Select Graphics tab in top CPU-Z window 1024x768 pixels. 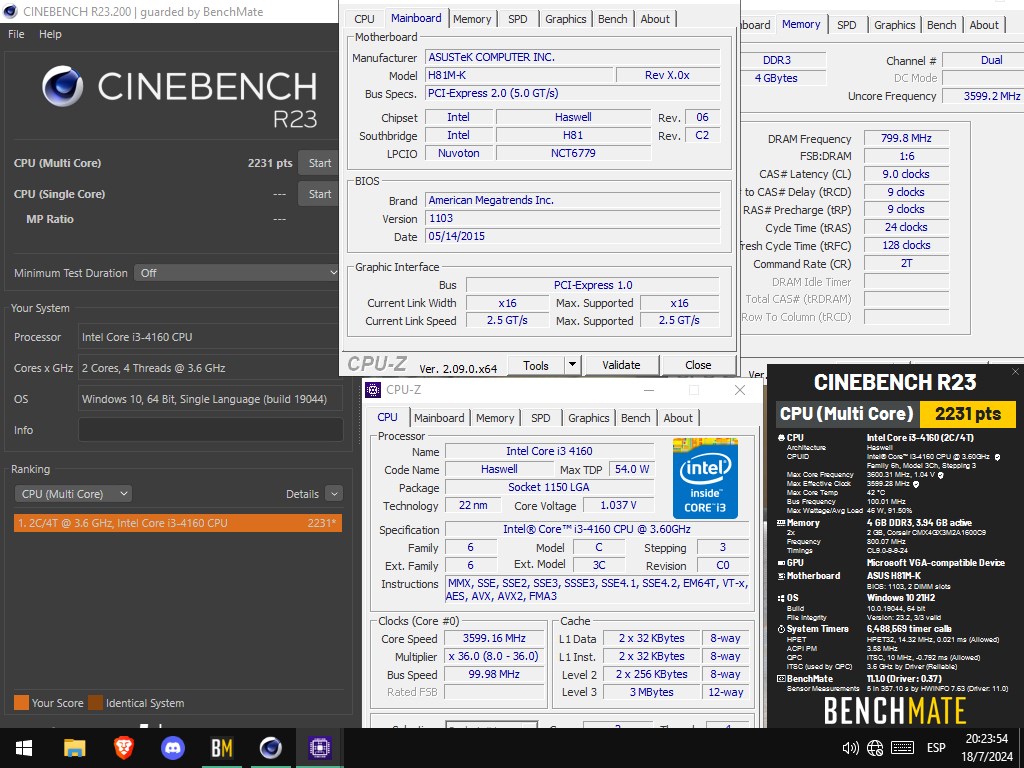pos(566,19)
